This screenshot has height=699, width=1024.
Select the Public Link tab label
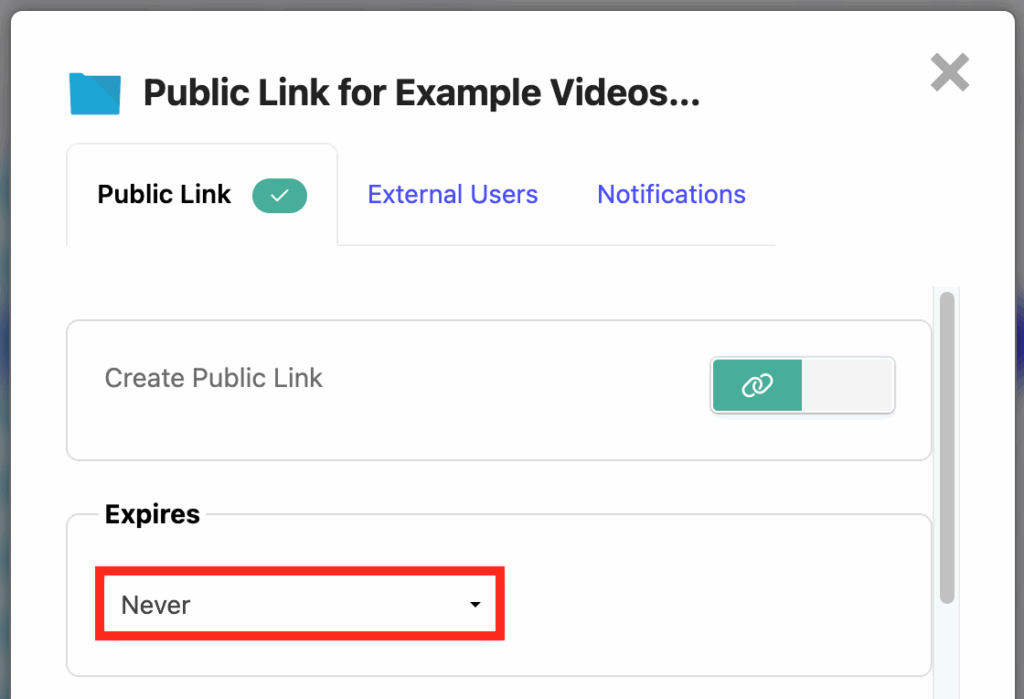click(164, 194)
